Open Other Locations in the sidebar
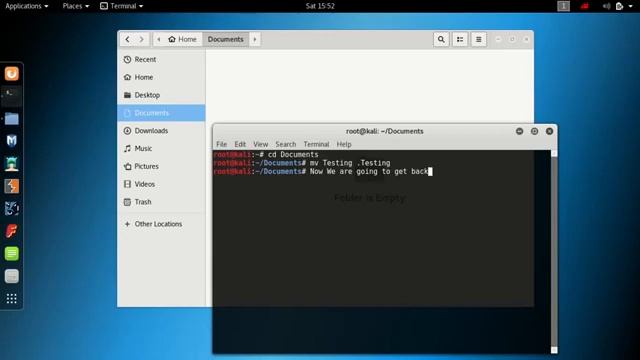The image size is (640, 360). point(161,224)
